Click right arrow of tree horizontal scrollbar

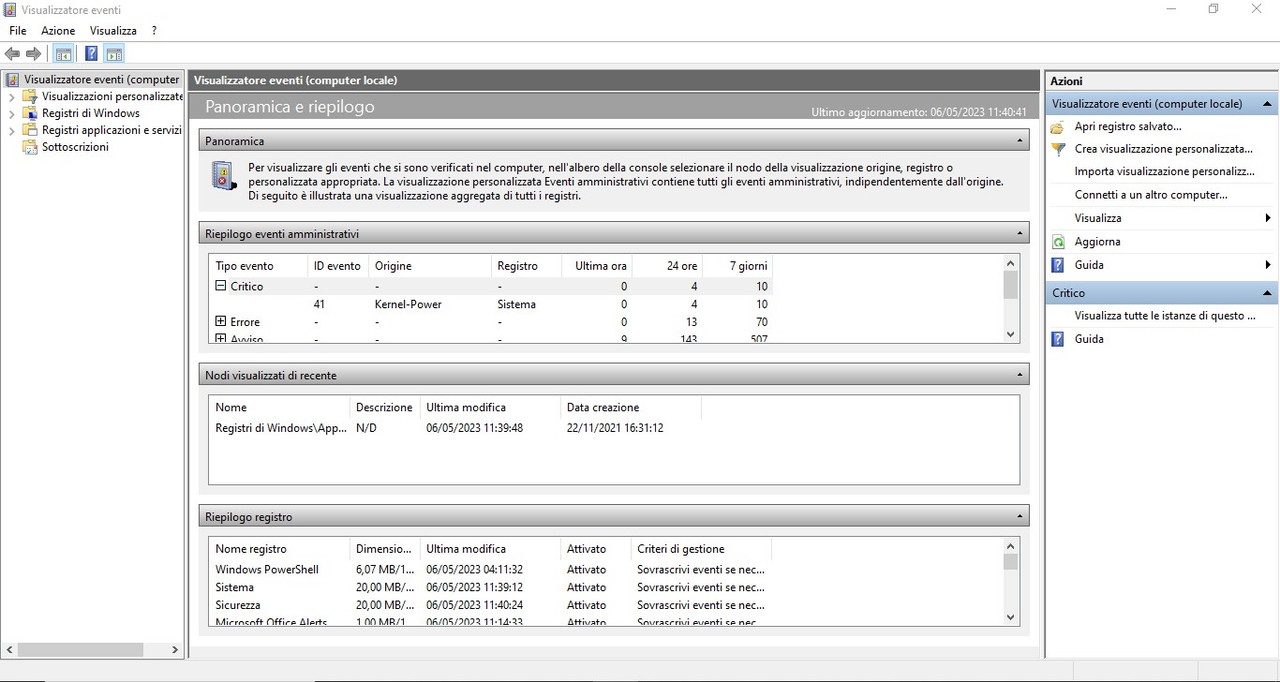(174, 650)
